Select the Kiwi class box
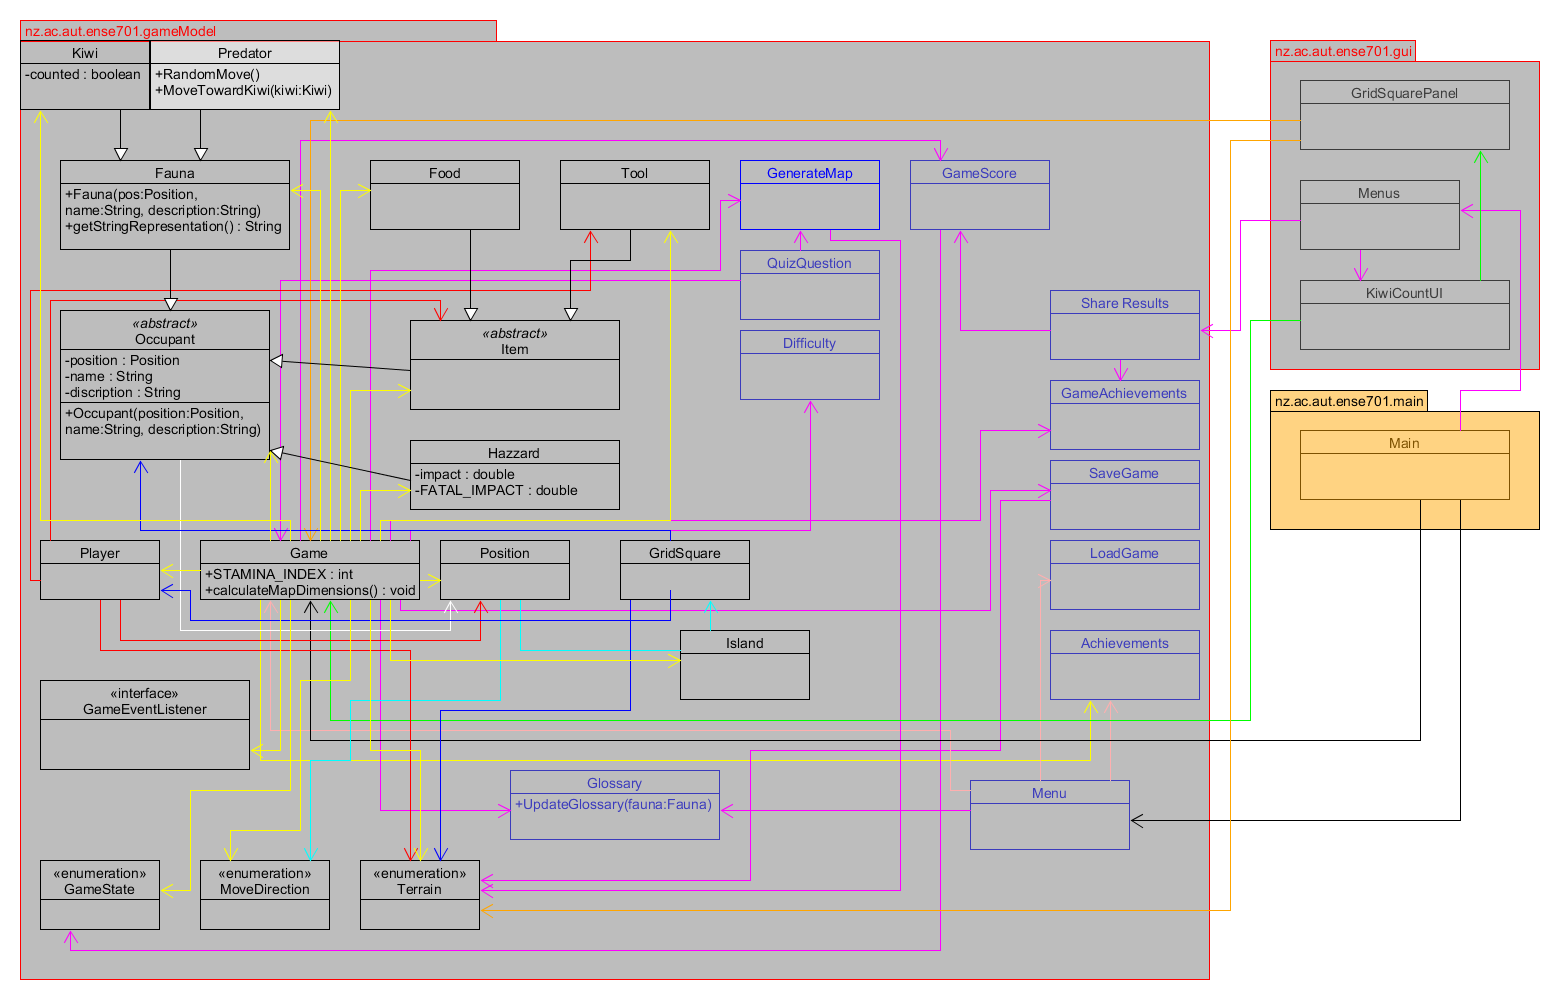This screenshot has height=1000, width=1560. tap(85, 75)
